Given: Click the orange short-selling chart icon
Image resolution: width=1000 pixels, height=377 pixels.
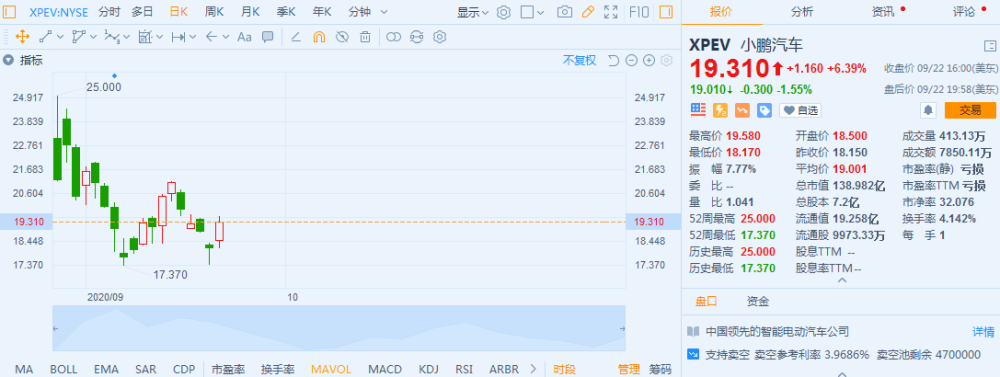Looking at the screenshot, I should [742, 110].
